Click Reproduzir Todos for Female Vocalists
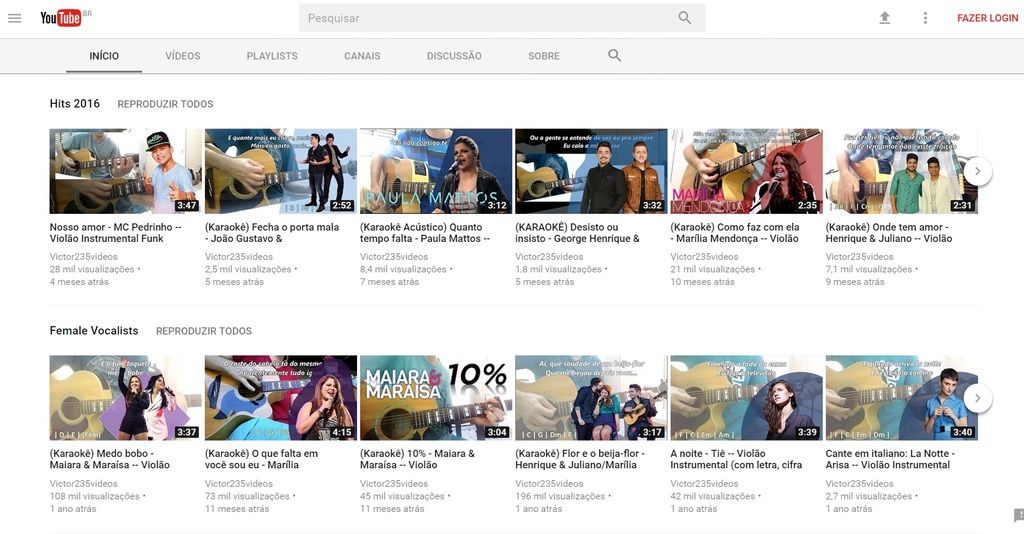 click(x=204, y=331)
